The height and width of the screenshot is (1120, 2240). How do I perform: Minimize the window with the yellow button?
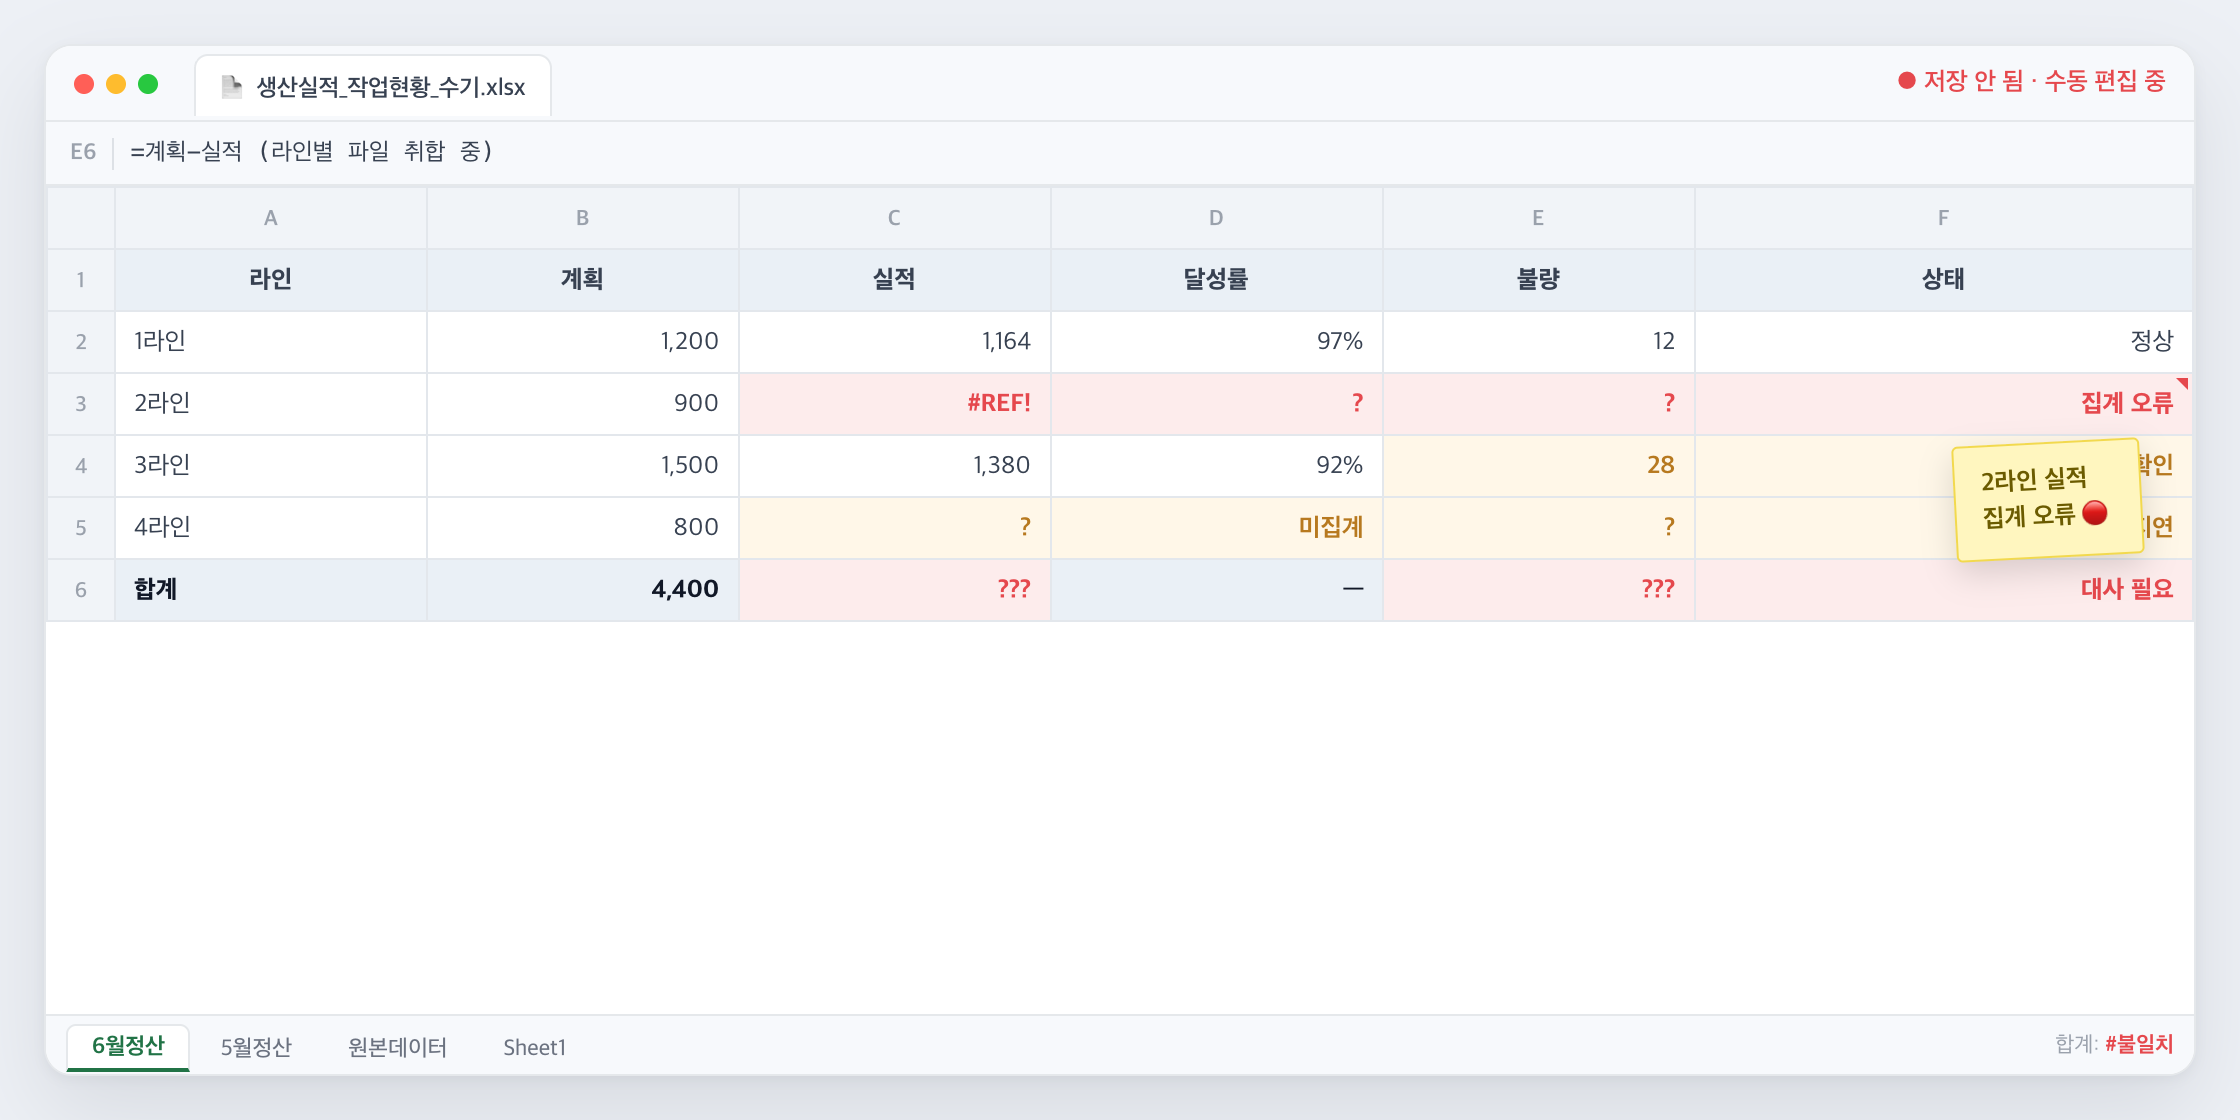[116, 84]
